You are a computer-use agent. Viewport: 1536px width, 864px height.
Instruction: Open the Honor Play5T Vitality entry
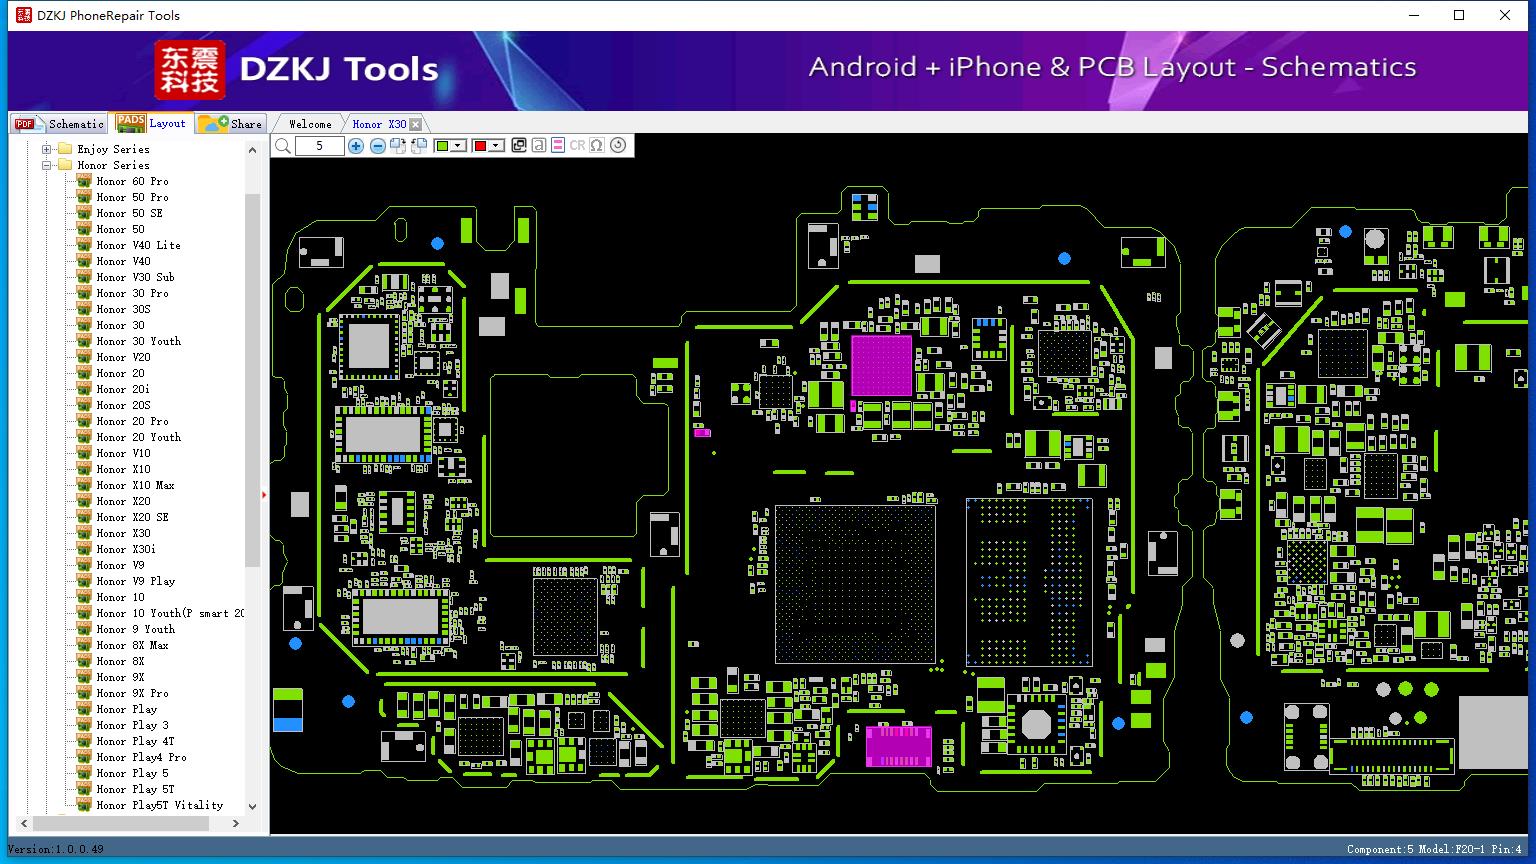click(x=159, y=805)
